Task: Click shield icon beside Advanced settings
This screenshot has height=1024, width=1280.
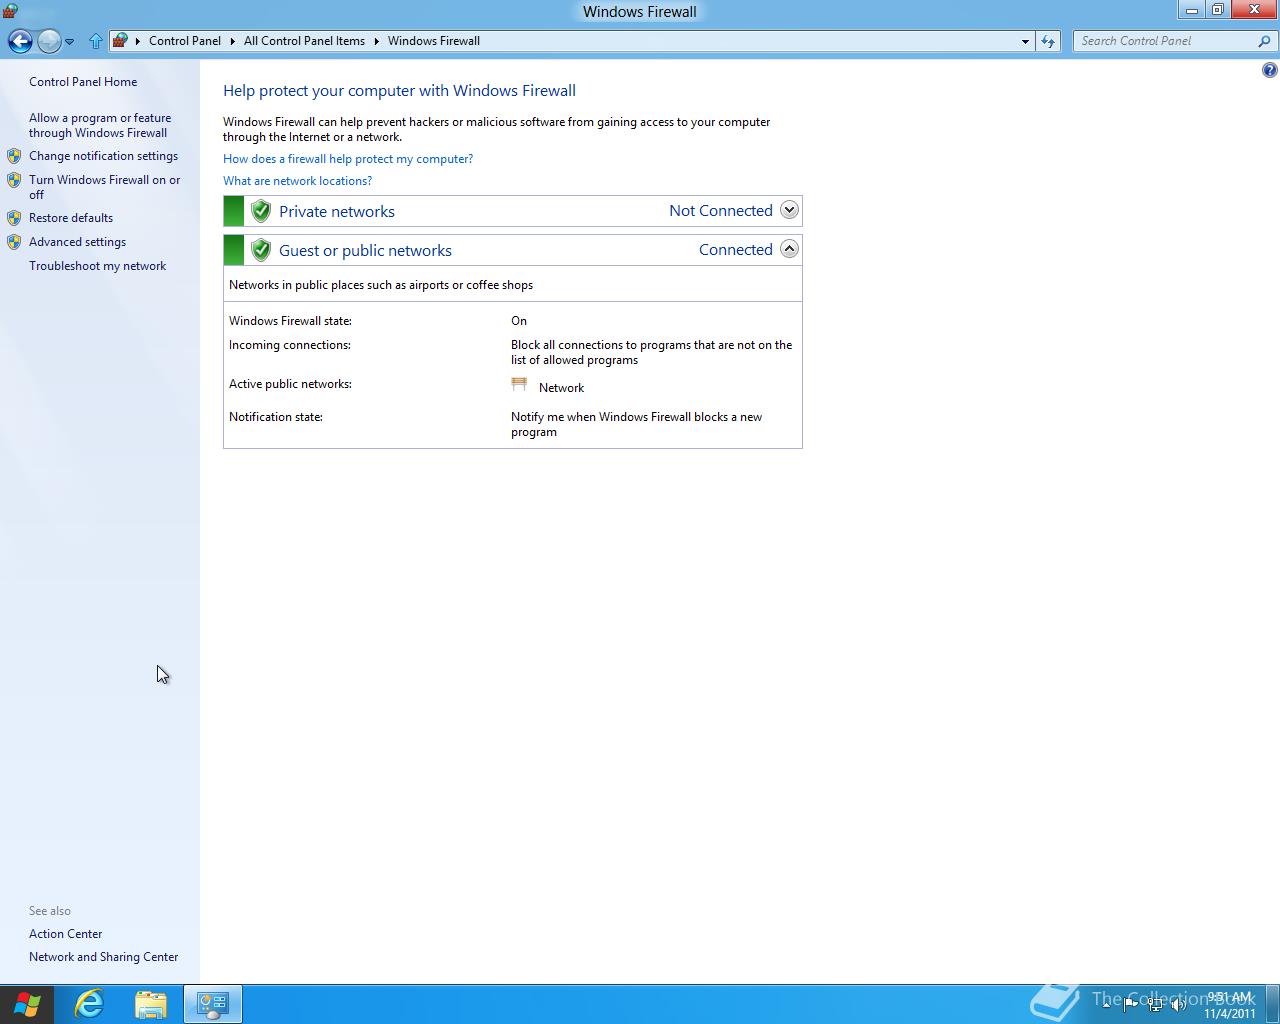Action: 14,242
